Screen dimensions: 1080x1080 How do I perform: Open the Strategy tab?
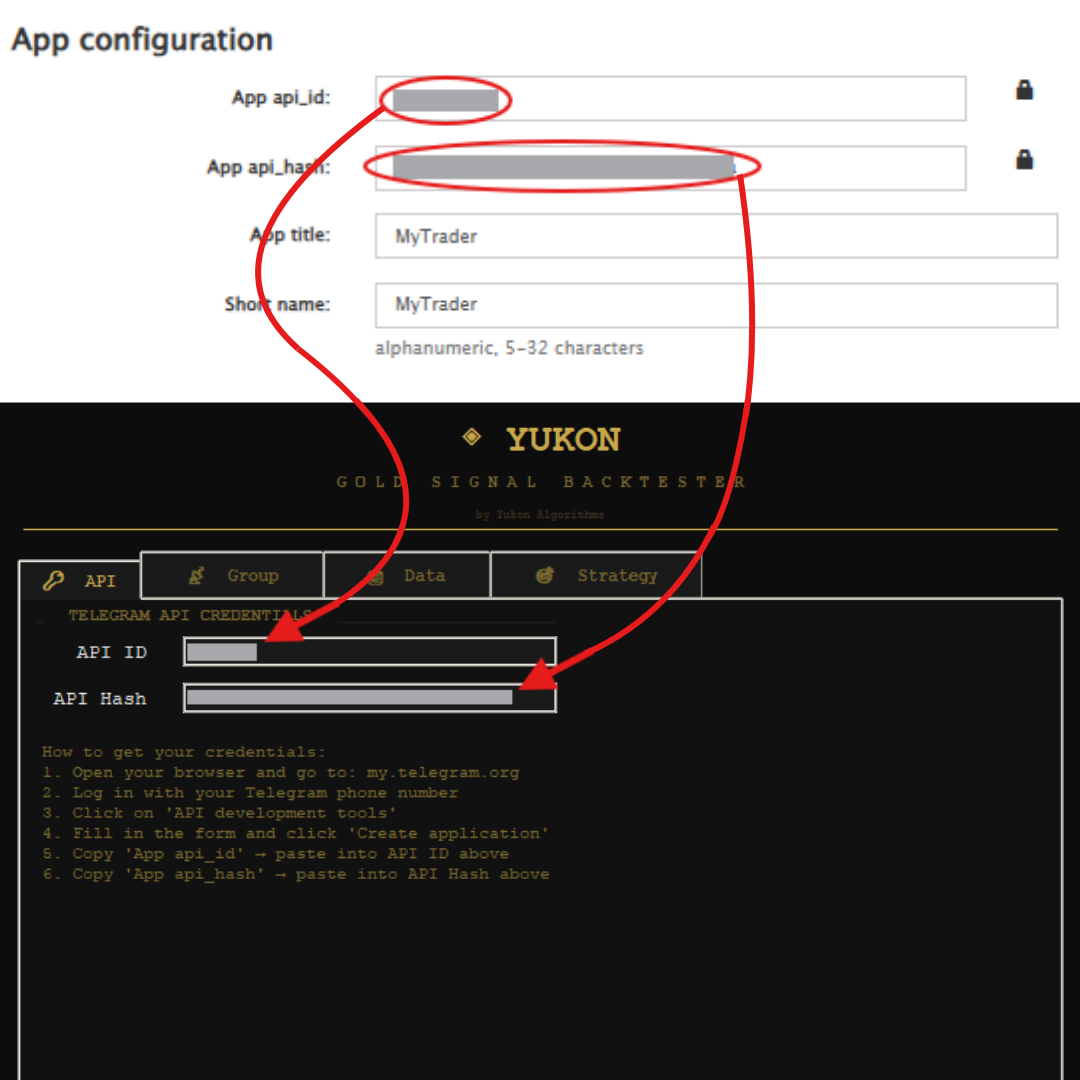(596, 575)
